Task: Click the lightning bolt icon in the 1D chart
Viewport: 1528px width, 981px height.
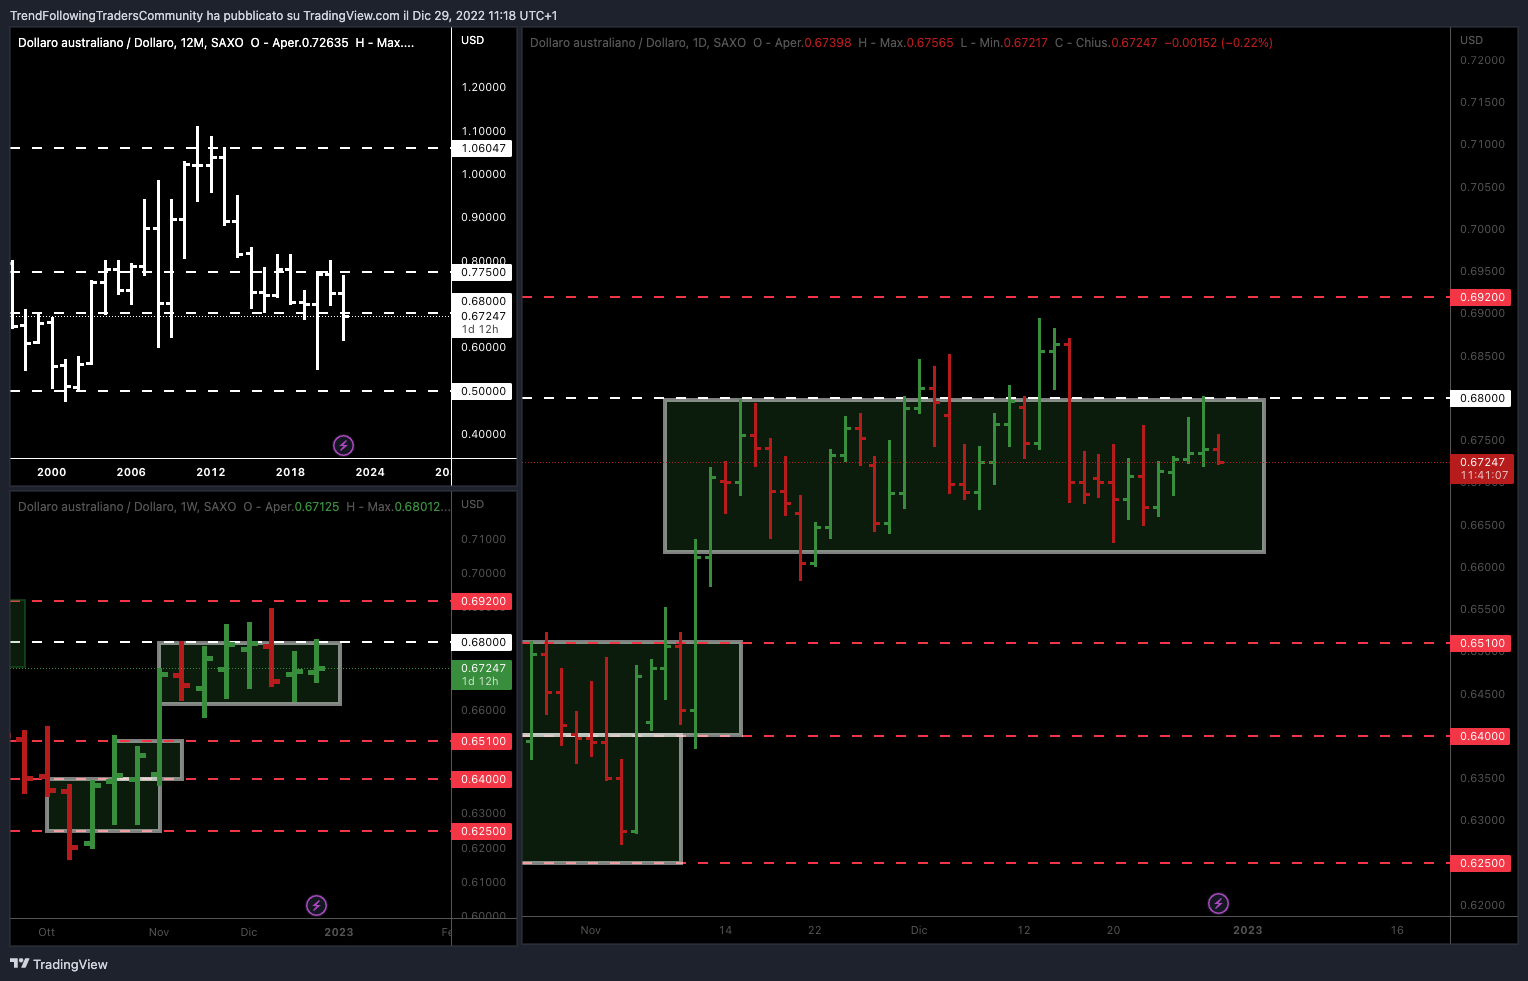Action: pos(1218,904)
